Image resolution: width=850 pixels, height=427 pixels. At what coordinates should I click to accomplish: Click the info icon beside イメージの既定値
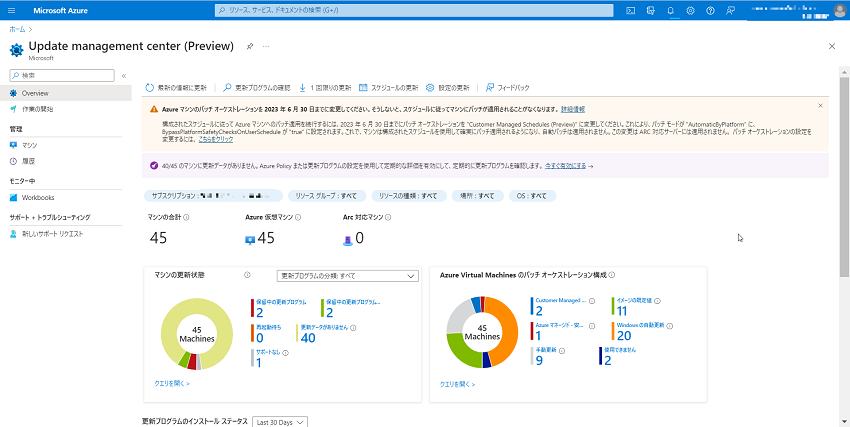click(x=658, y=300)
